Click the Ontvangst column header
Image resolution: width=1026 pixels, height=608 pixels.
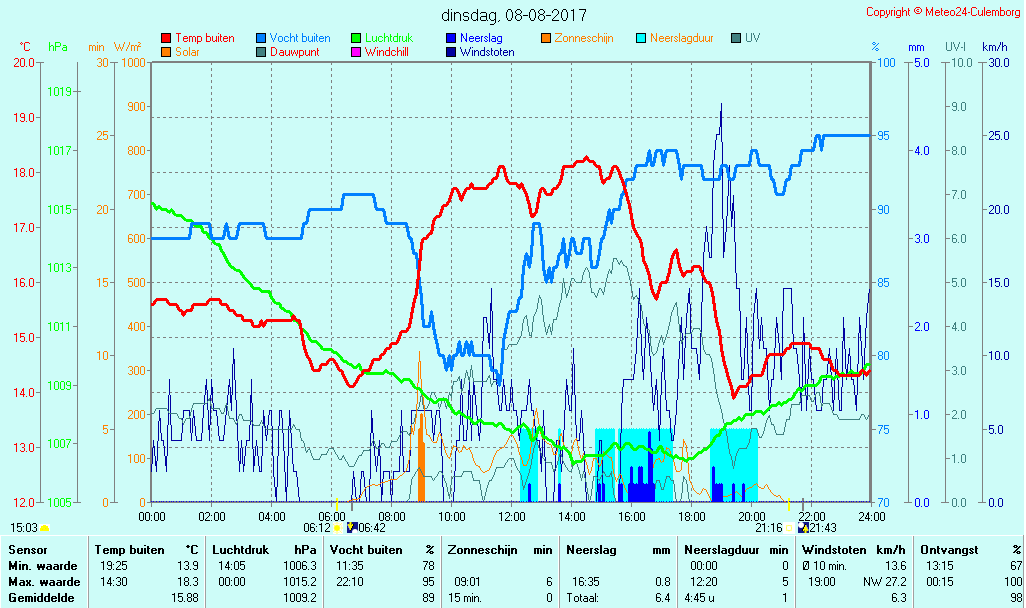pyautogui.click(x=948, y=550)
